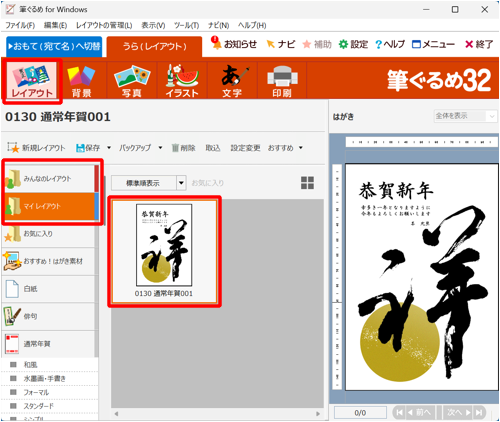The image size is (500, 422).
Task: Open the ナビ(N) menu
Action: tap(219, 25)
